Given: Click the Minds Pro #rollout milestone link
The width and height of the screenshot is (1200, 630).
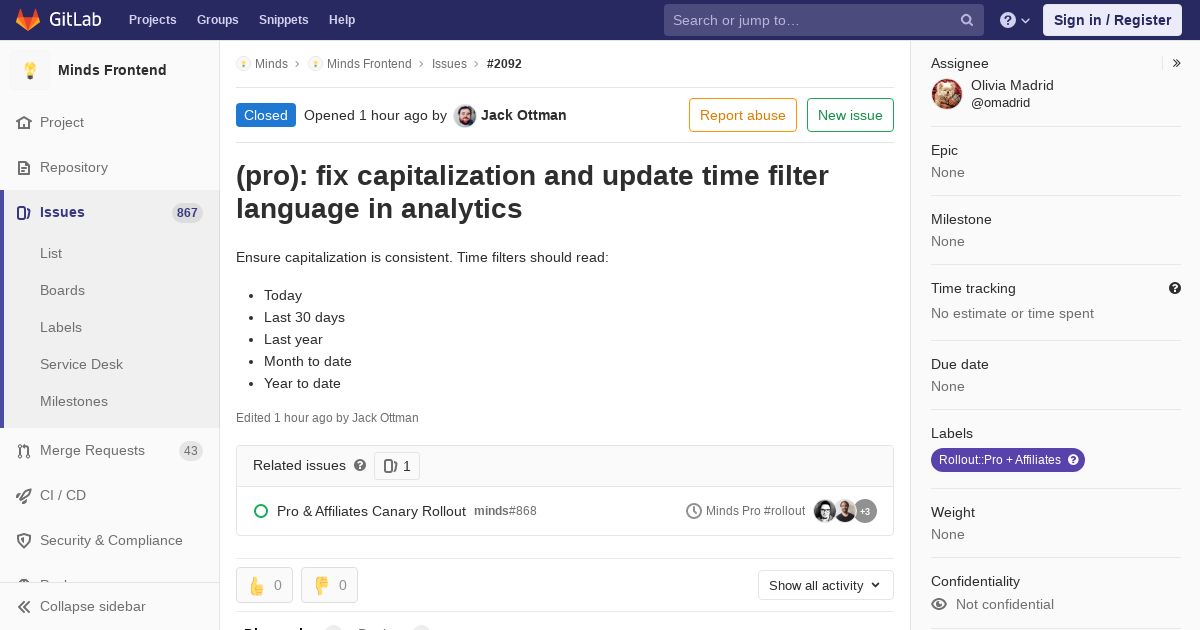Looking at the screenshot, I should click(755, 511).
